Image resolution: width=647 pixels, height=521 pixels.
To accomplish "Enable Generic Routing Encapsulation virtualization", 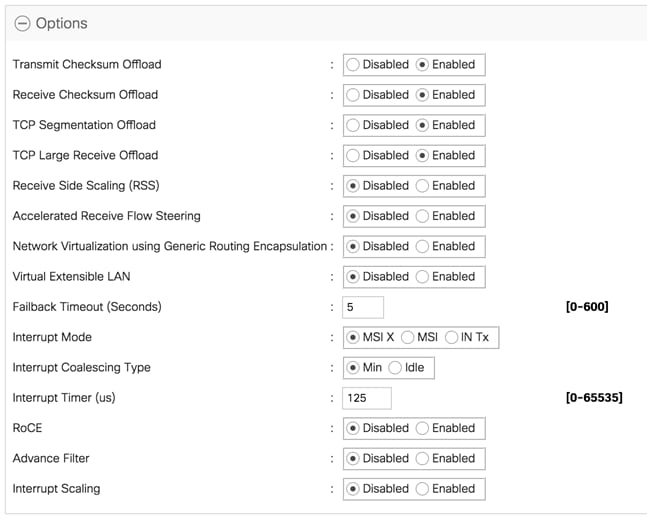I will (422, 246).
